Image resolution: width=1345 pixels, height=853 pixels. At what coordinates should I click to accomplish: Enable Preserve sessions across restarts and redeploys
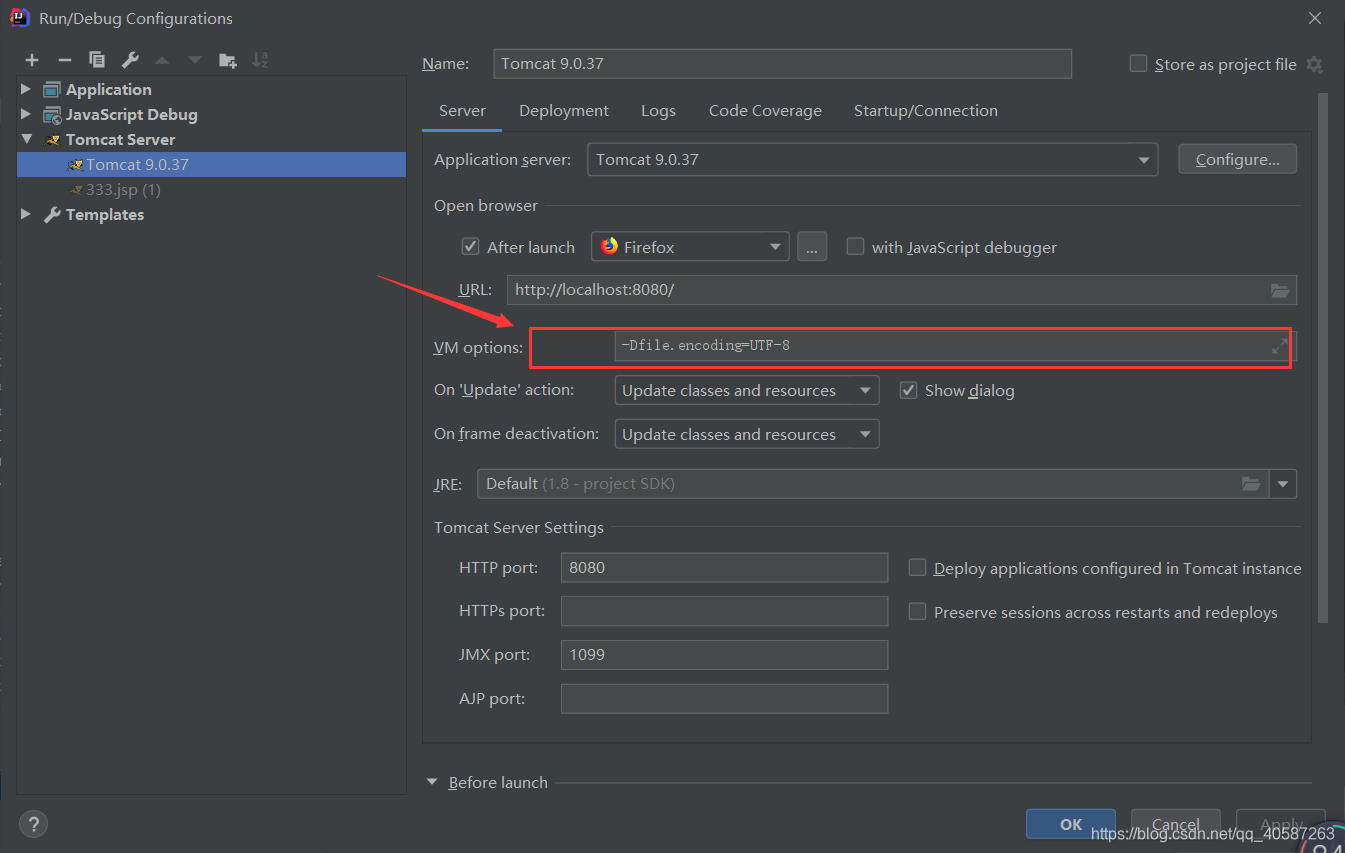(x=917, y=611)
